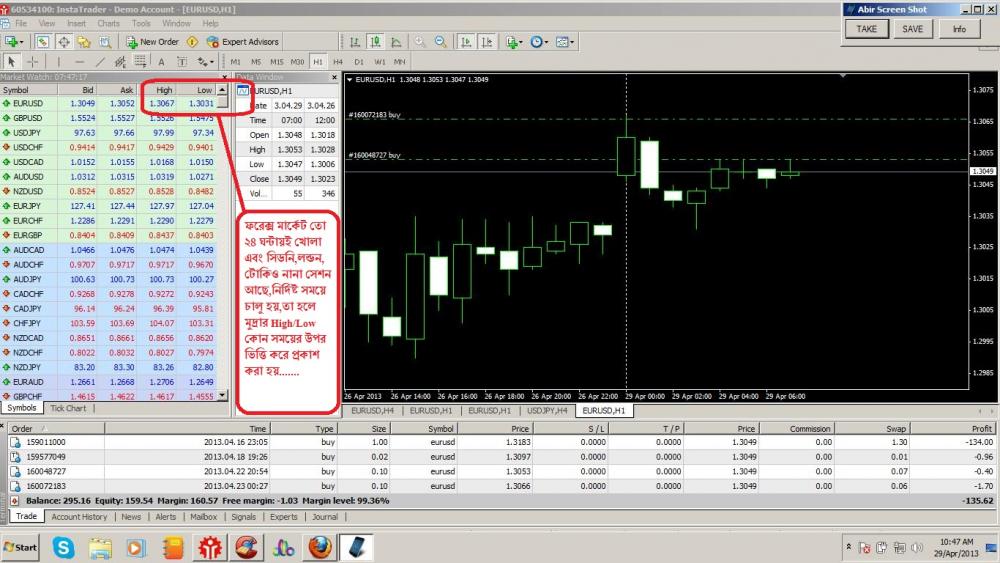The image size is (1000, 563).
Task: Open the Indicators list dropdown
Action: [513, 41]
